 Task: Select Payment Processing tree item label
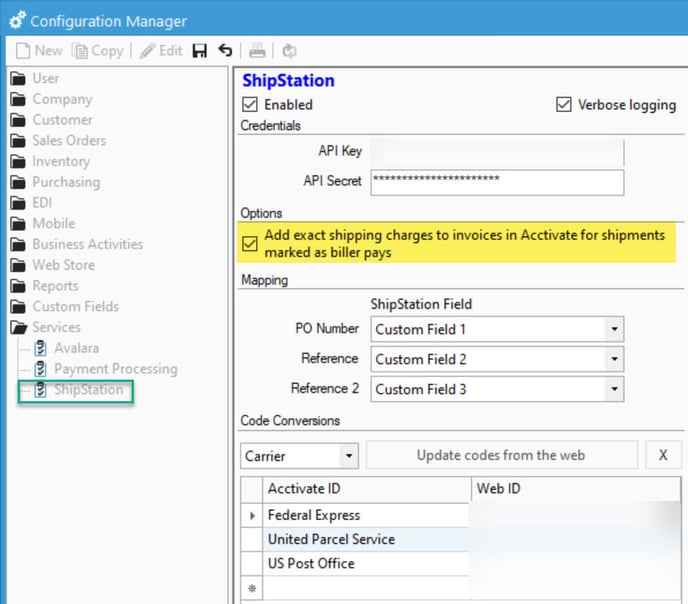pyautogui.click(x=116, y=369)
